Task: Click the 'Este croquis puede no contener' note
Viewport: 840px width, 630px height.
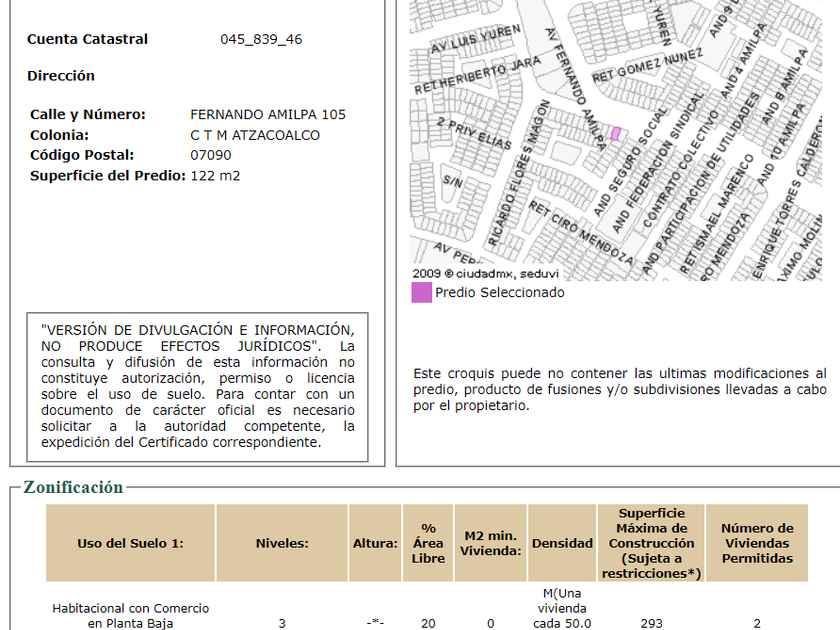Action: pos(620,389)
